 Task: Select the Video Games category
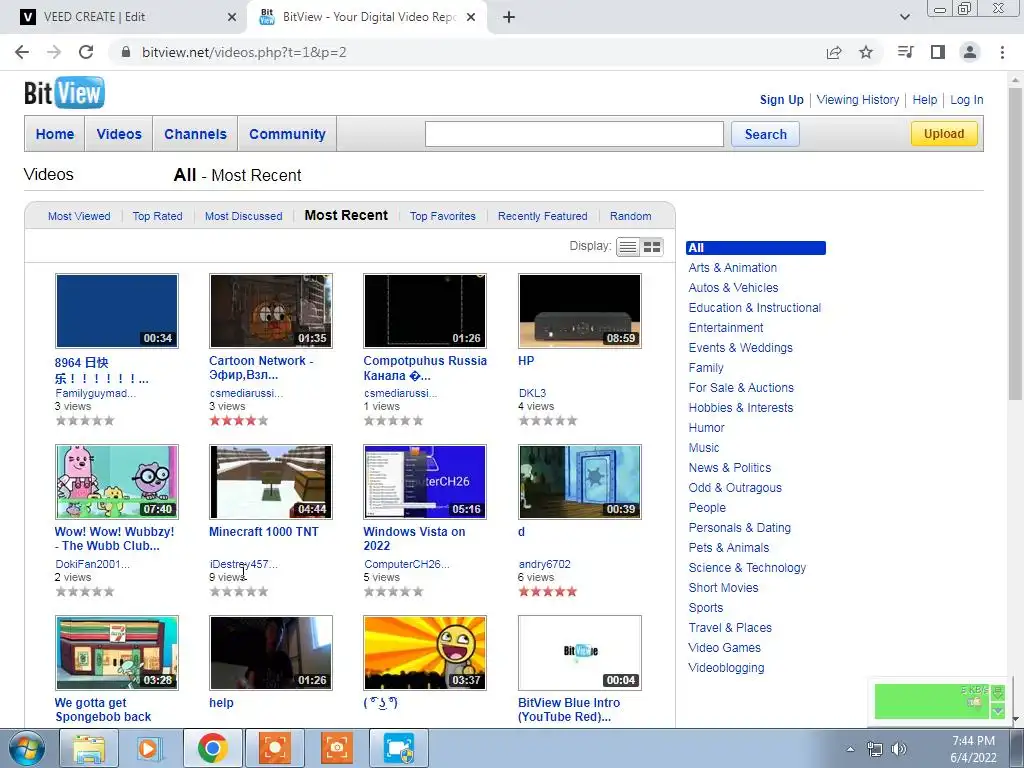(724, 648)
